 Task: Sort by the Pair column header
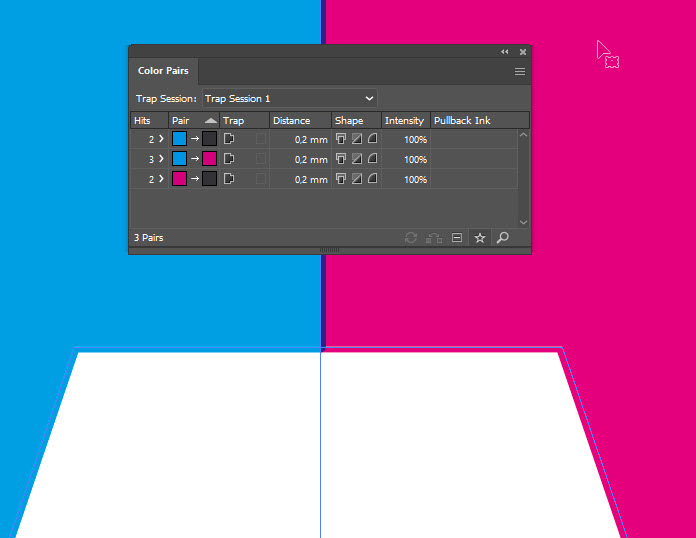[194, 120]
